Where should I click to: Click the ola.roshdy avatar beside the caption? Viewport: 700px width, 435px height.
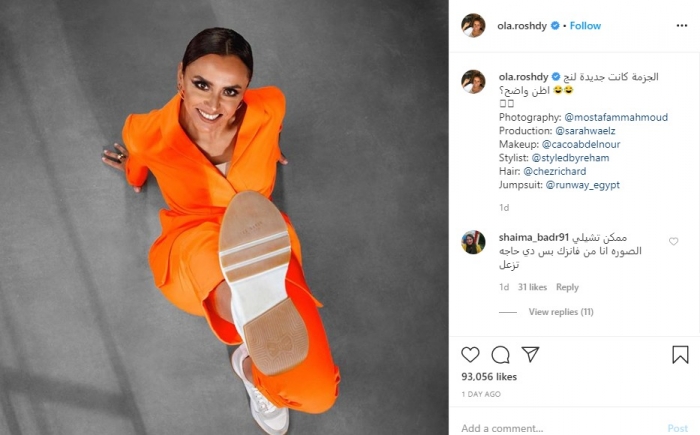pyautogui.click(x=473, y=82)
